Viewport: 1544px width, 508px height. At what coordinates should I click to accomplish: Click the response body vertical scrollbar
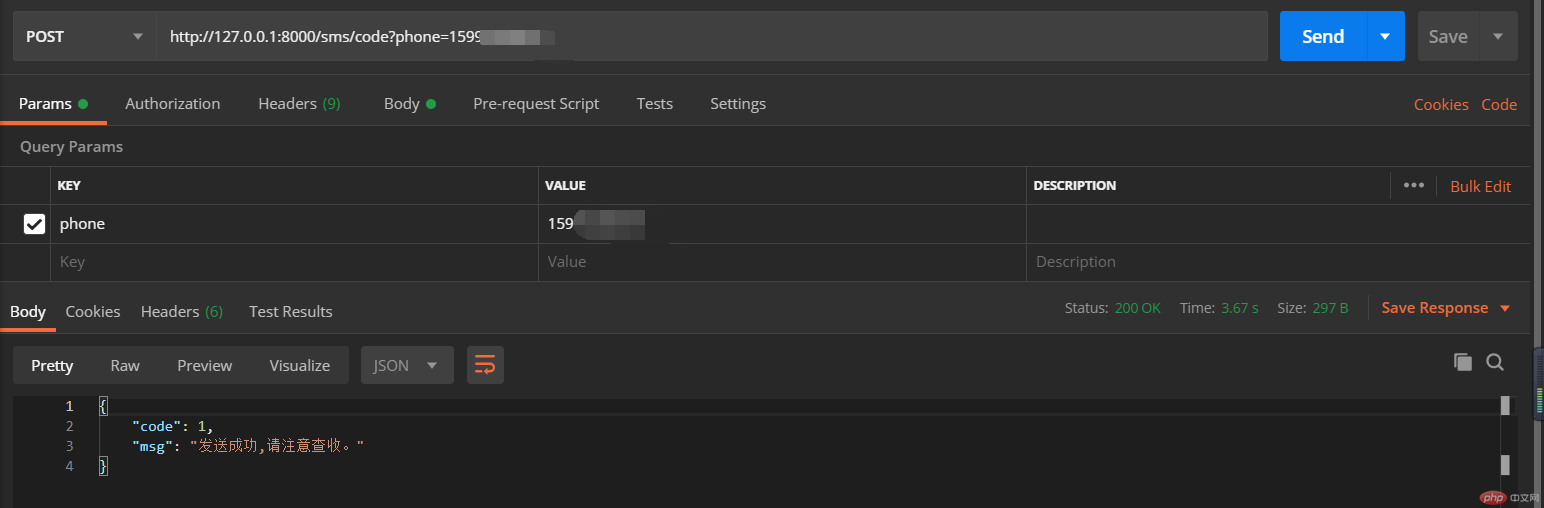coord(1505,440)
